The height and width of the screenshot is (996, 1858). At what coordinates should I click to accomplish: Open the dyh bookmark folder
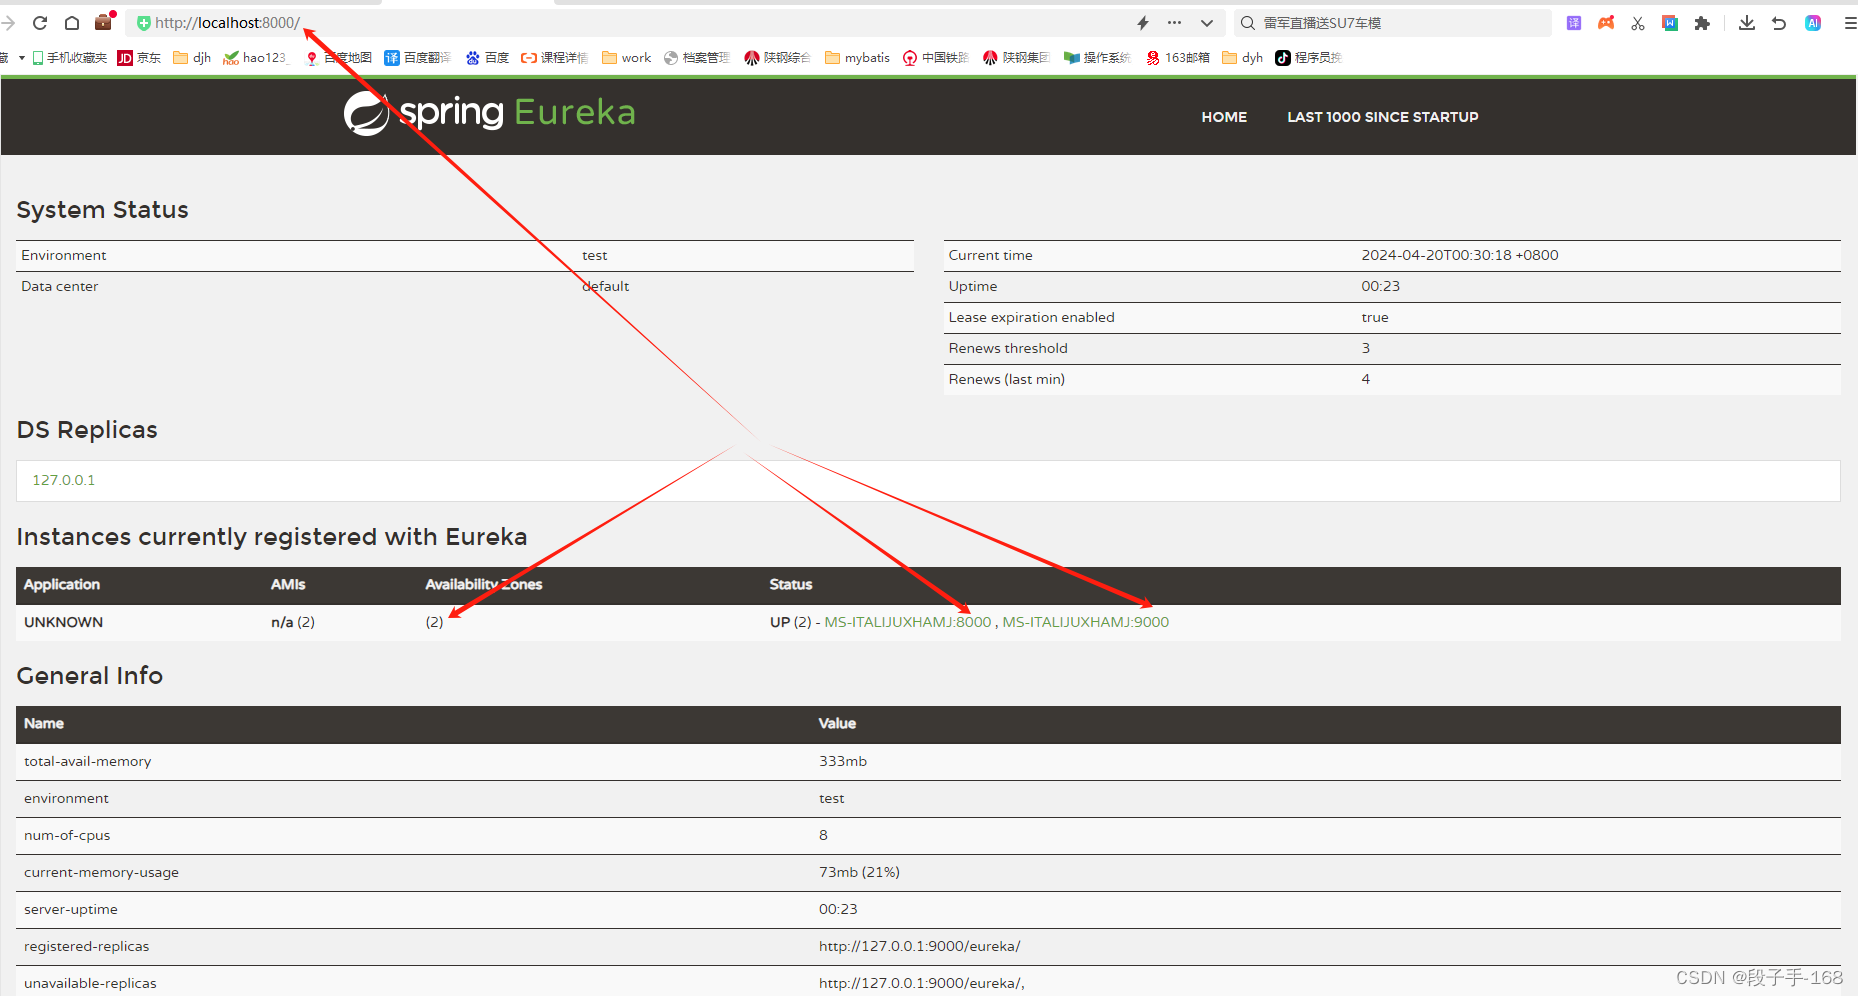coord(1242,58)
